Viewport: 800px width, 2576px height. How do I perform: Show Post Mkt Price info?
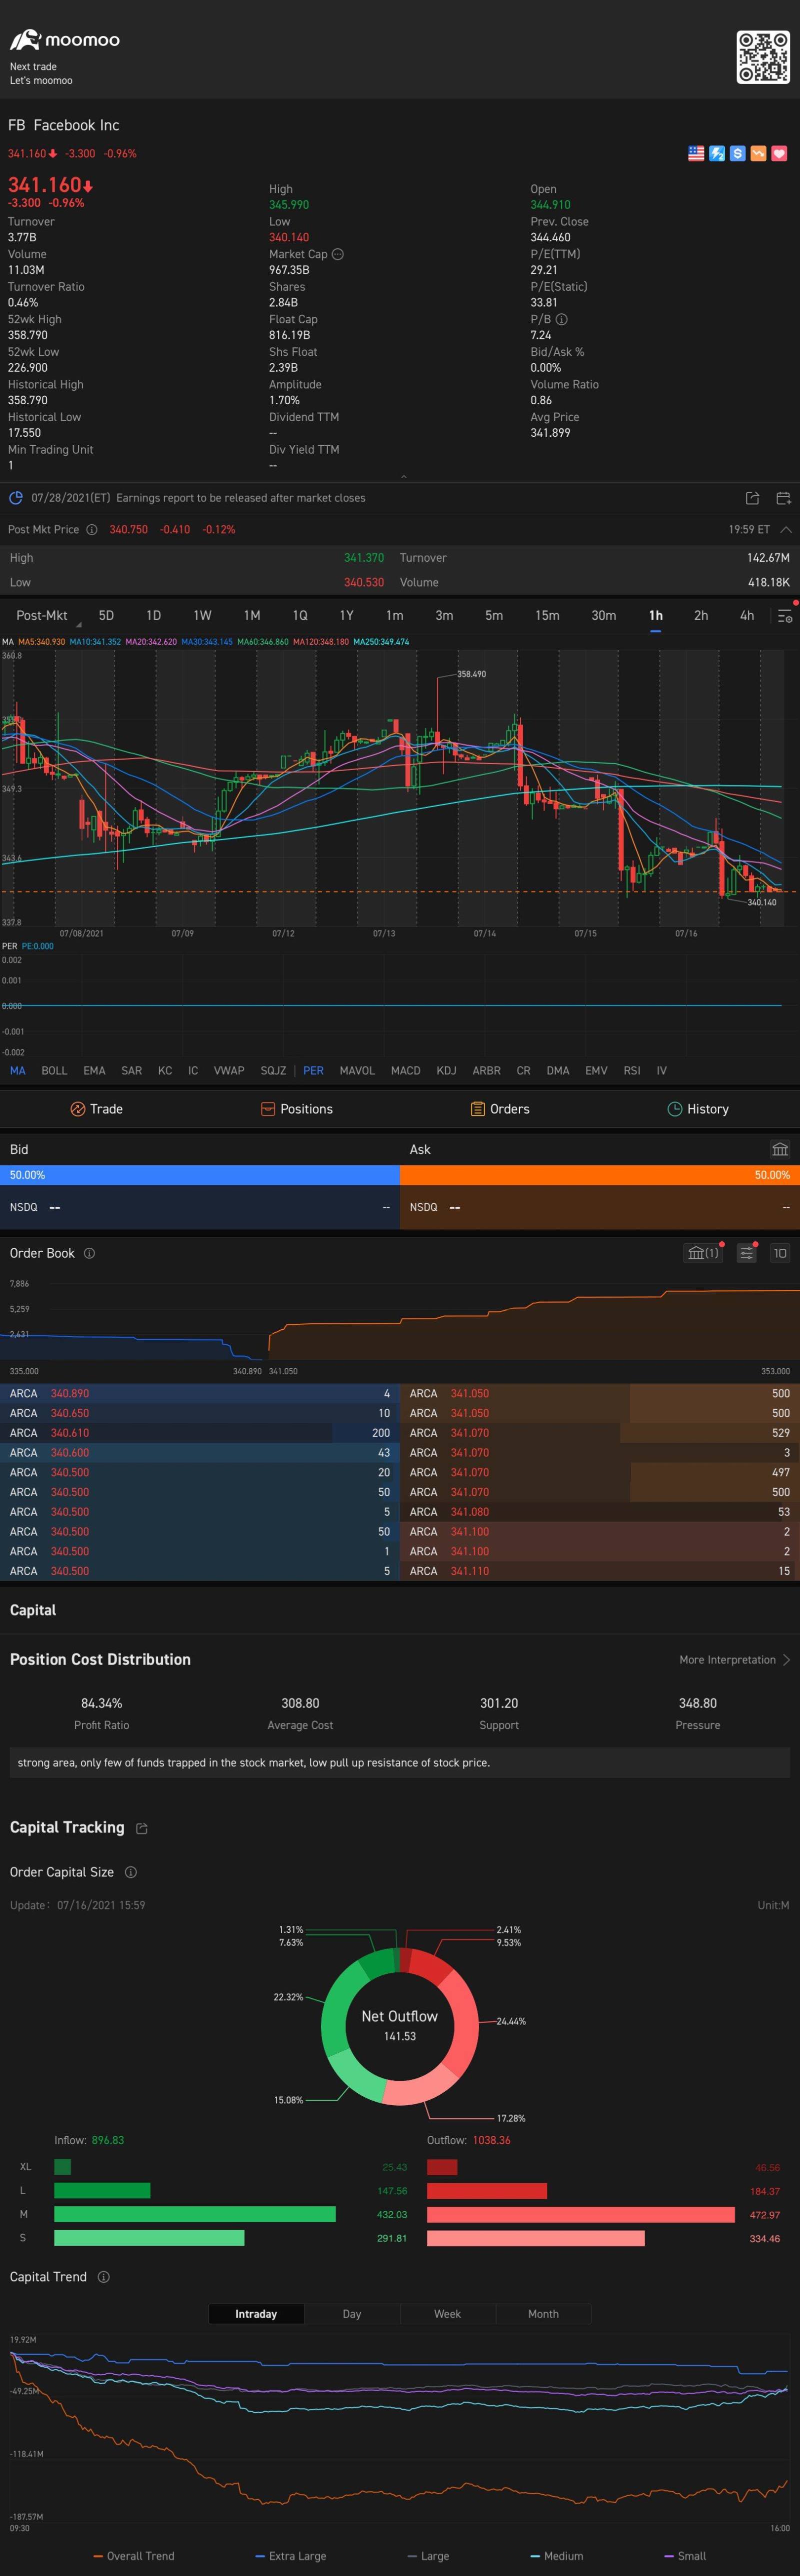(92, 530)
